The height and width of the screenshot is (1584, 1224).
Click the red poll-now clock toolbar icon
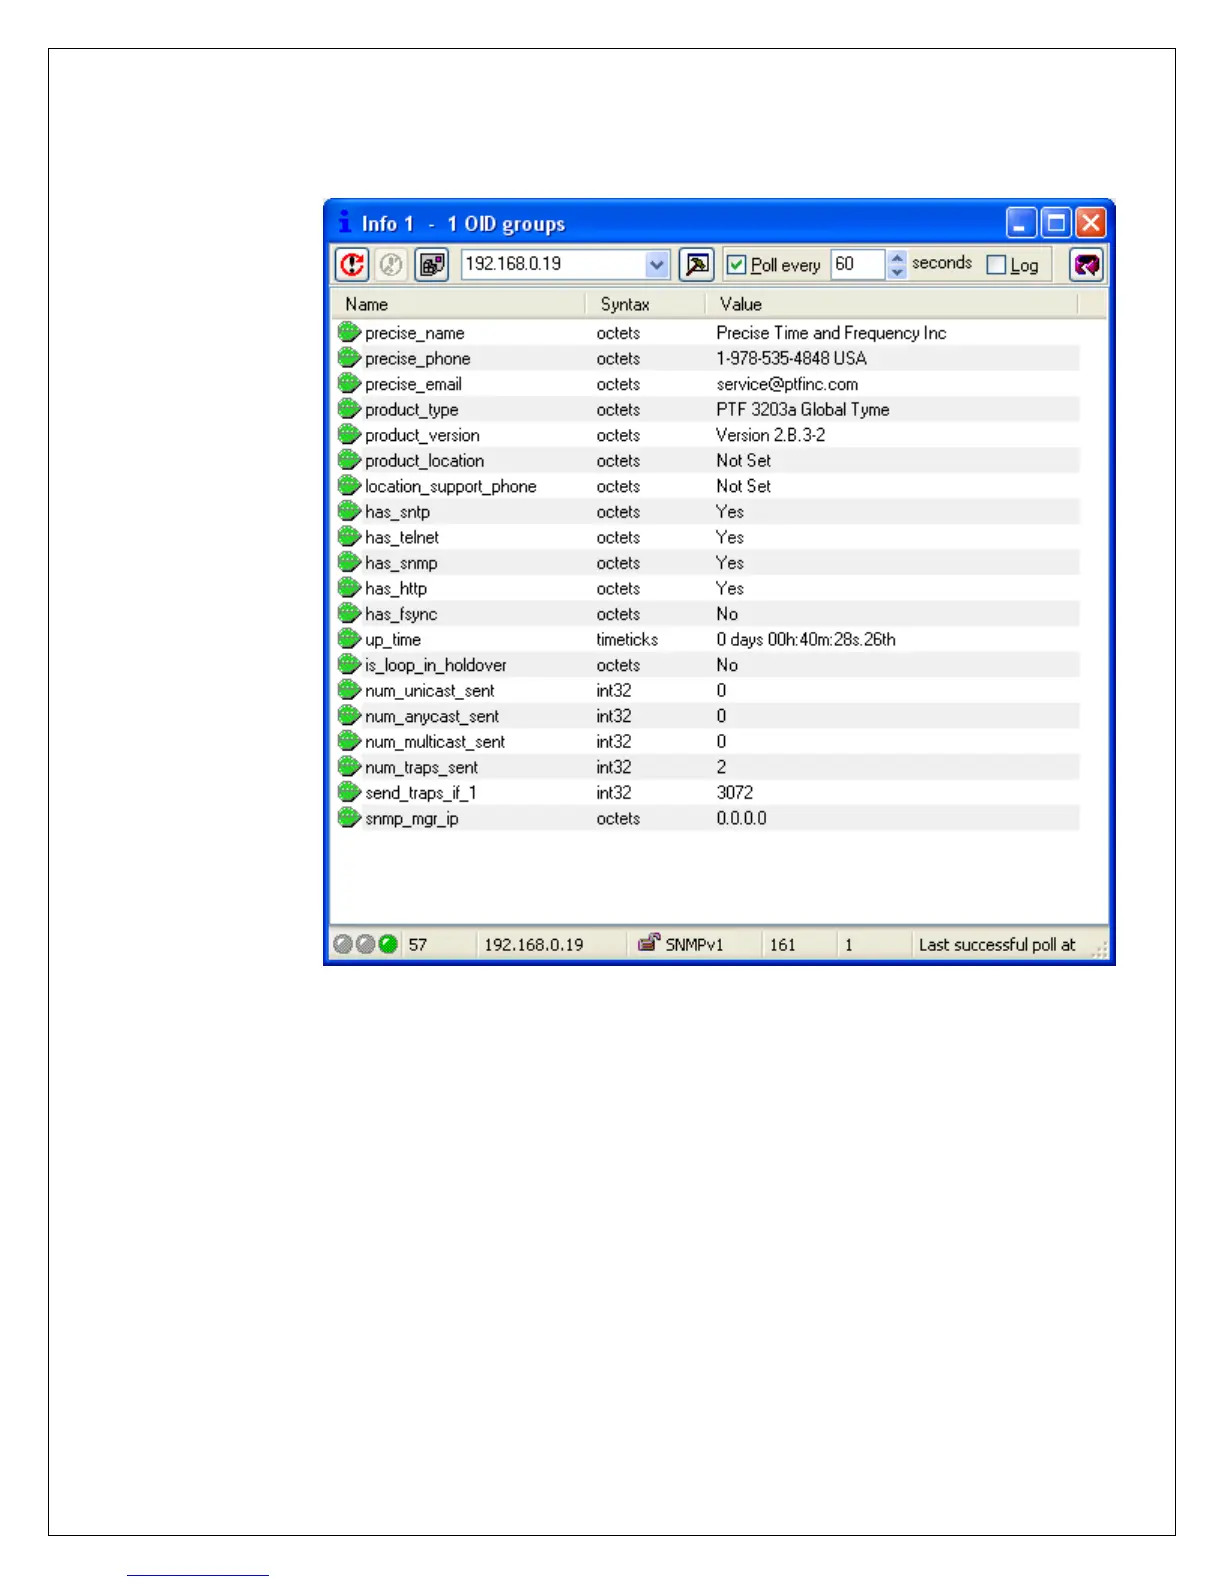[352, 265]
